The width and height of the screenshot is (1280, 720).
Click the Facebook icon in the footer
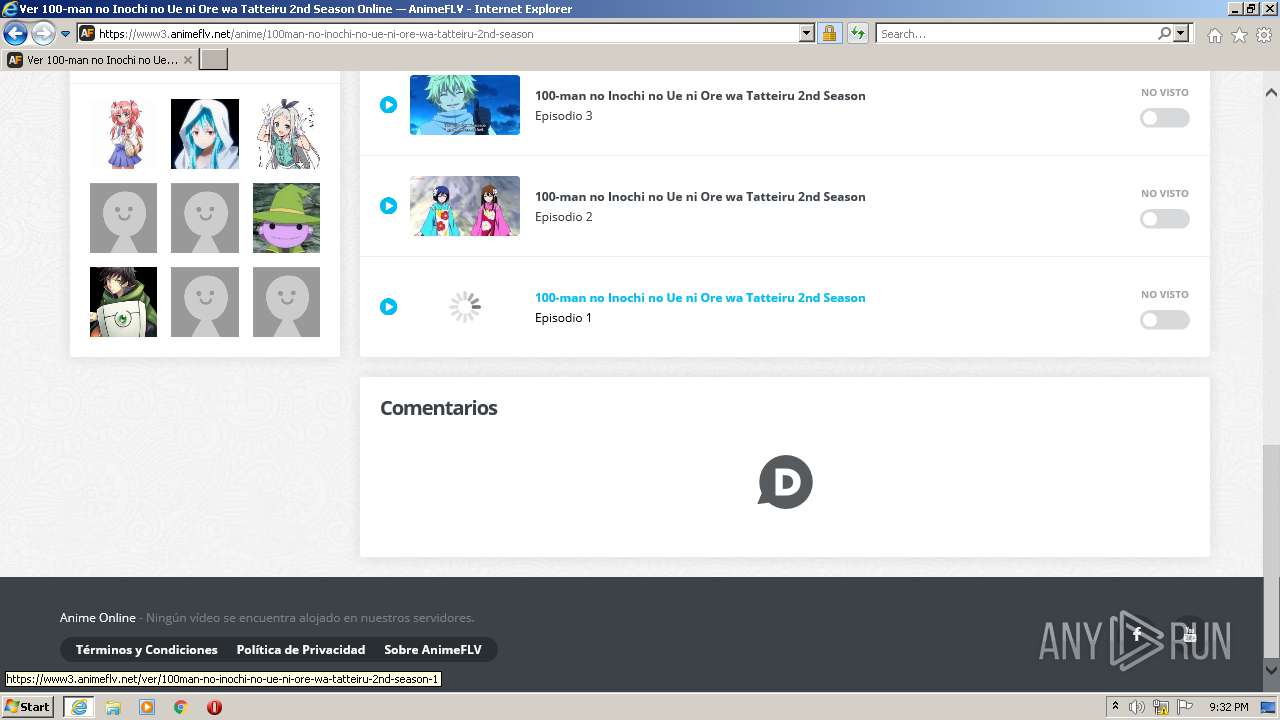[x=1137, y=634]
